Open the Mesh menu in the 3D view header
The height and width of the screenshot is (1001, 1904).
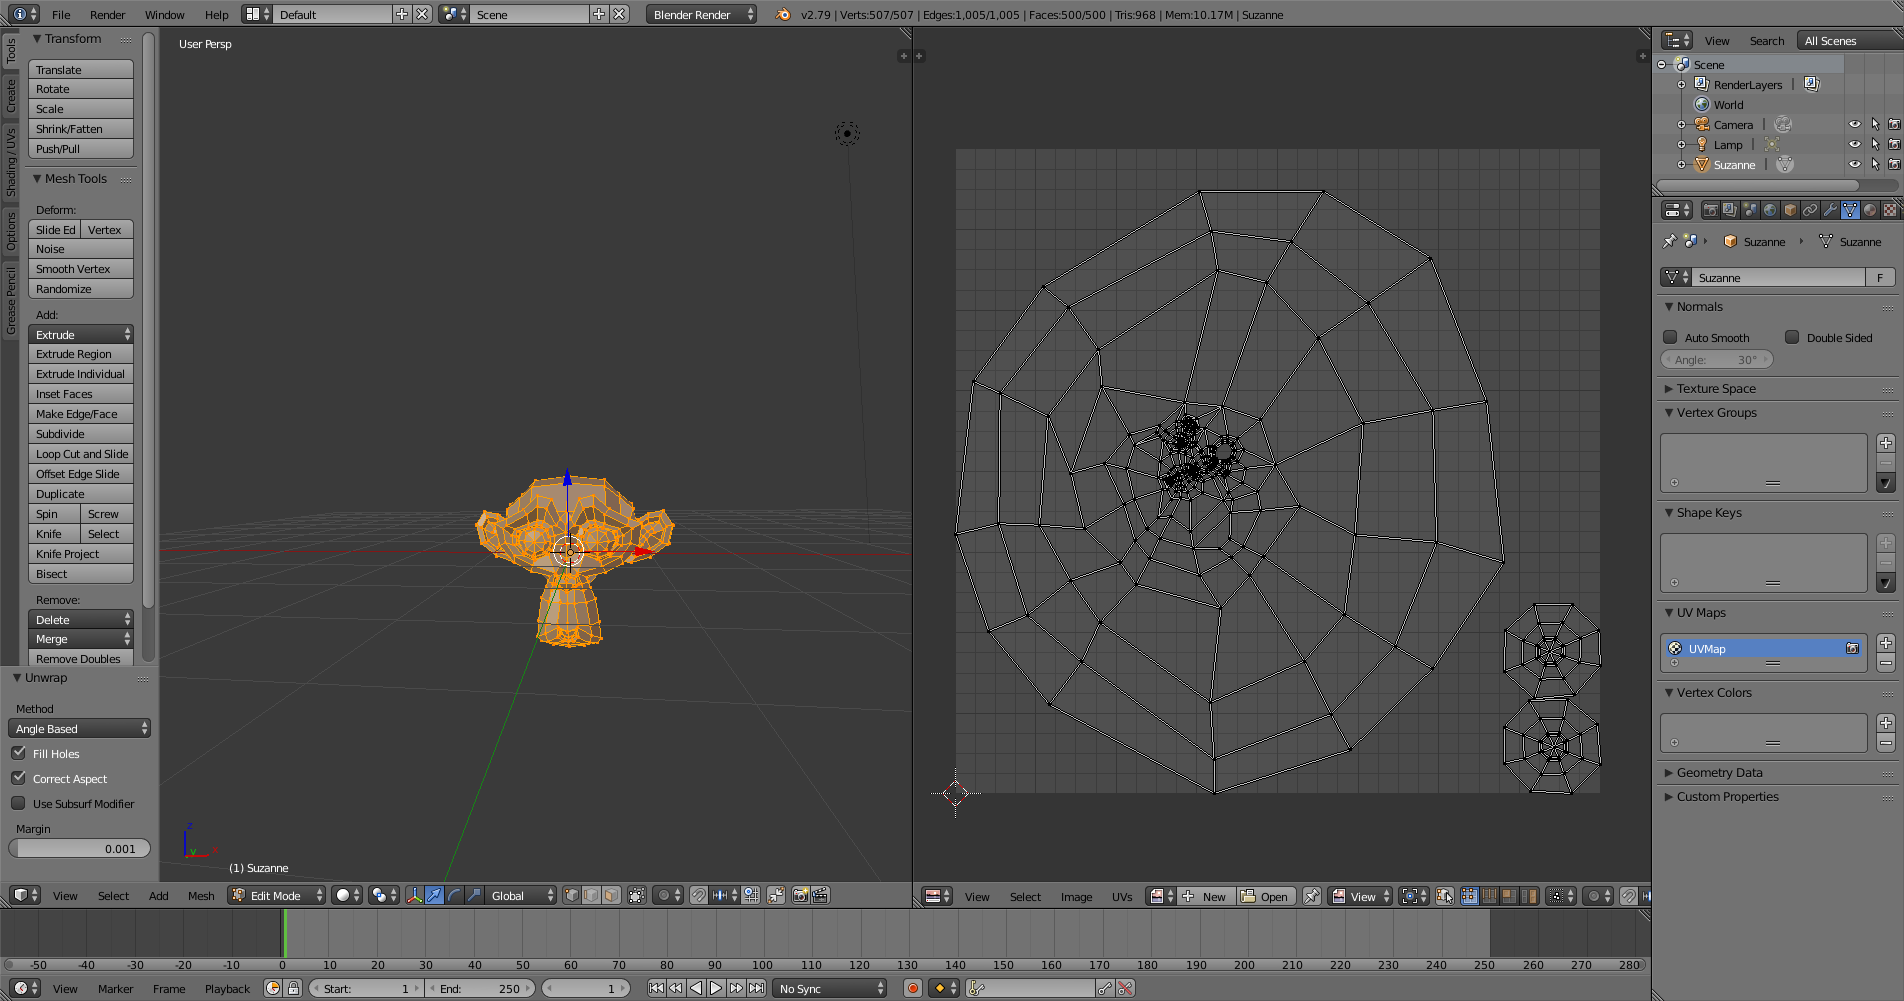click(201, 896)
